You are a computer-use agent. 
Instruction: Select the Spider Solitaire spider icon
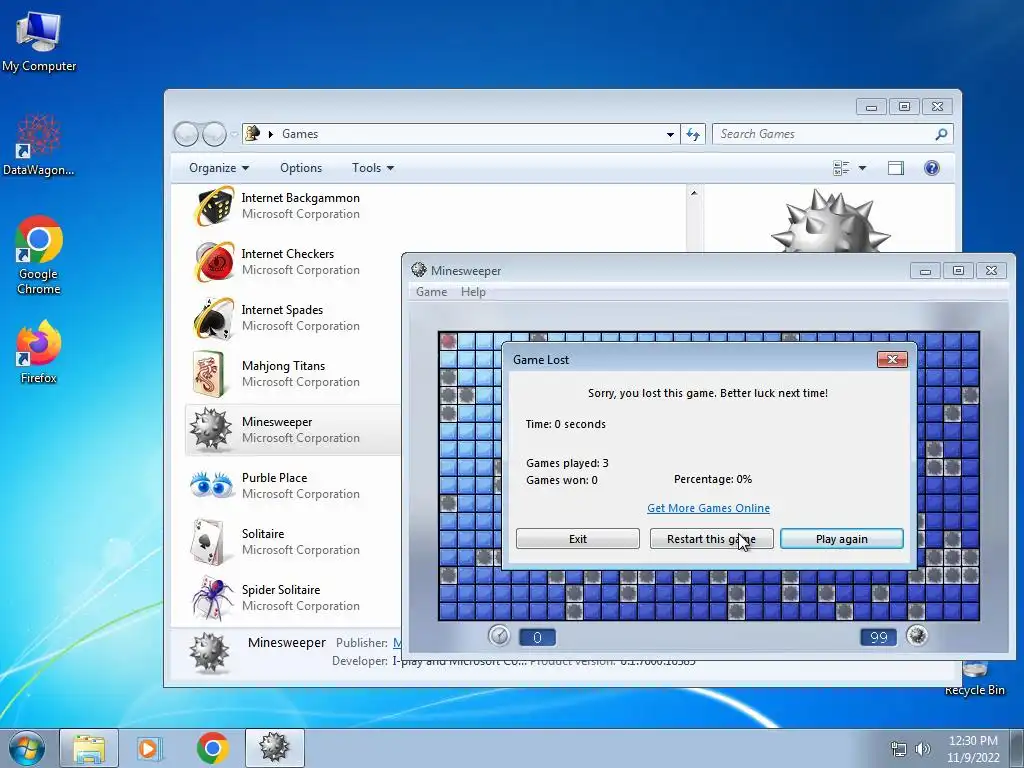pos(212,598)
